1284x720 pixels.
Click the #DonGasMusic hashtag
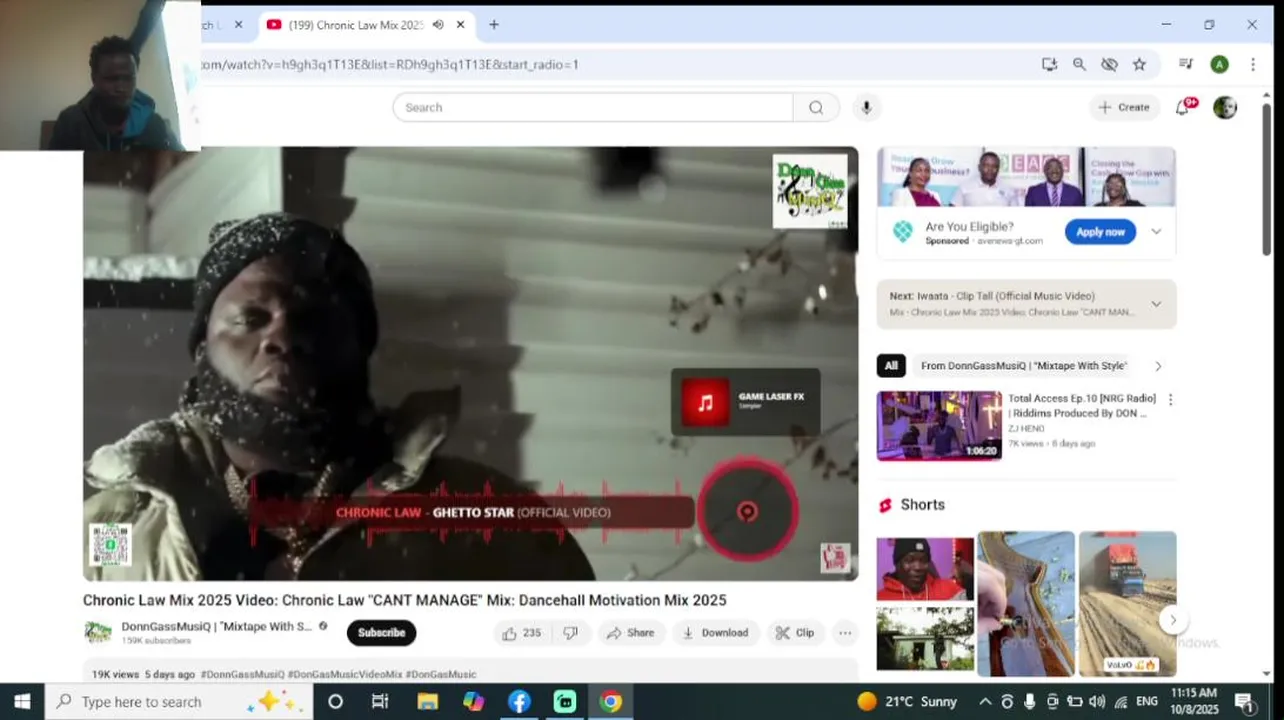point(441,675)
